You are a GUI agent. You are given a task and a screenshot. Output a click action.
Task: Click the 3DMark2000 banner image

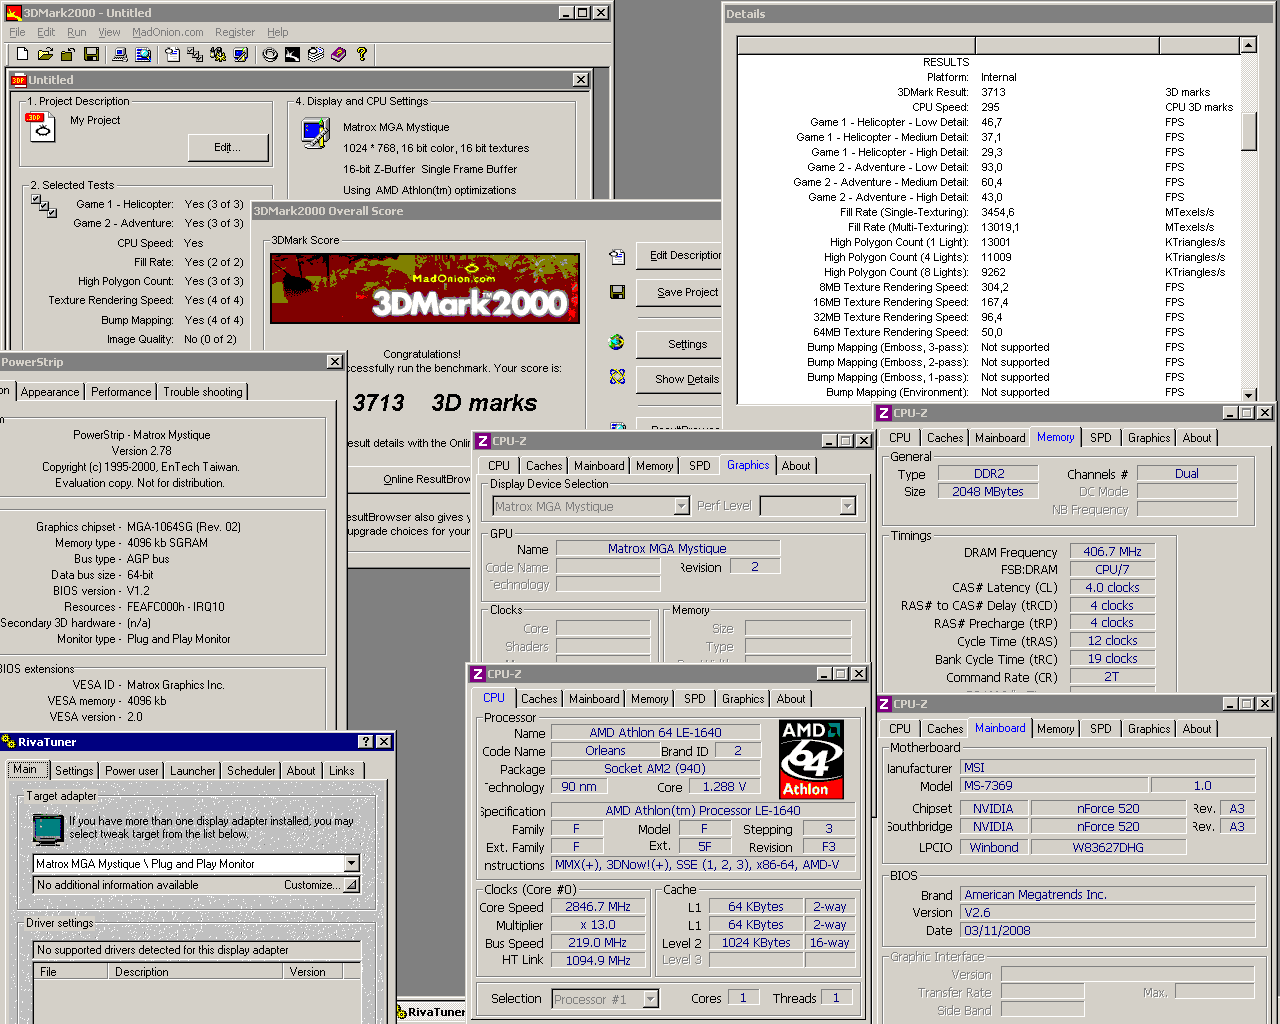pos(425,288)
